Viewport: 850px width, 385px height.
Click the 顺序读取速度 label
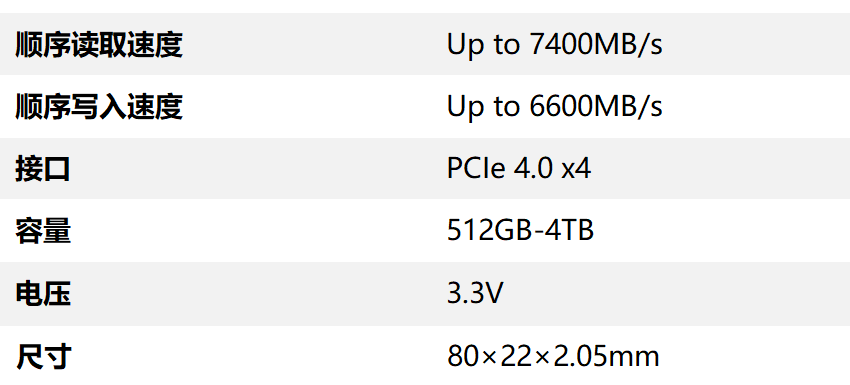(99, 44)
